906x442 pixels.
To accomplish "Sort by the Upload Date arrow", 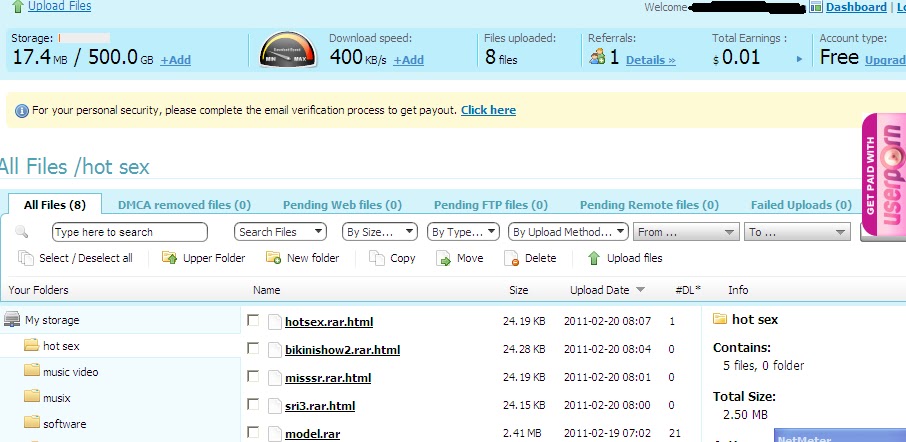I will point(640,290).
